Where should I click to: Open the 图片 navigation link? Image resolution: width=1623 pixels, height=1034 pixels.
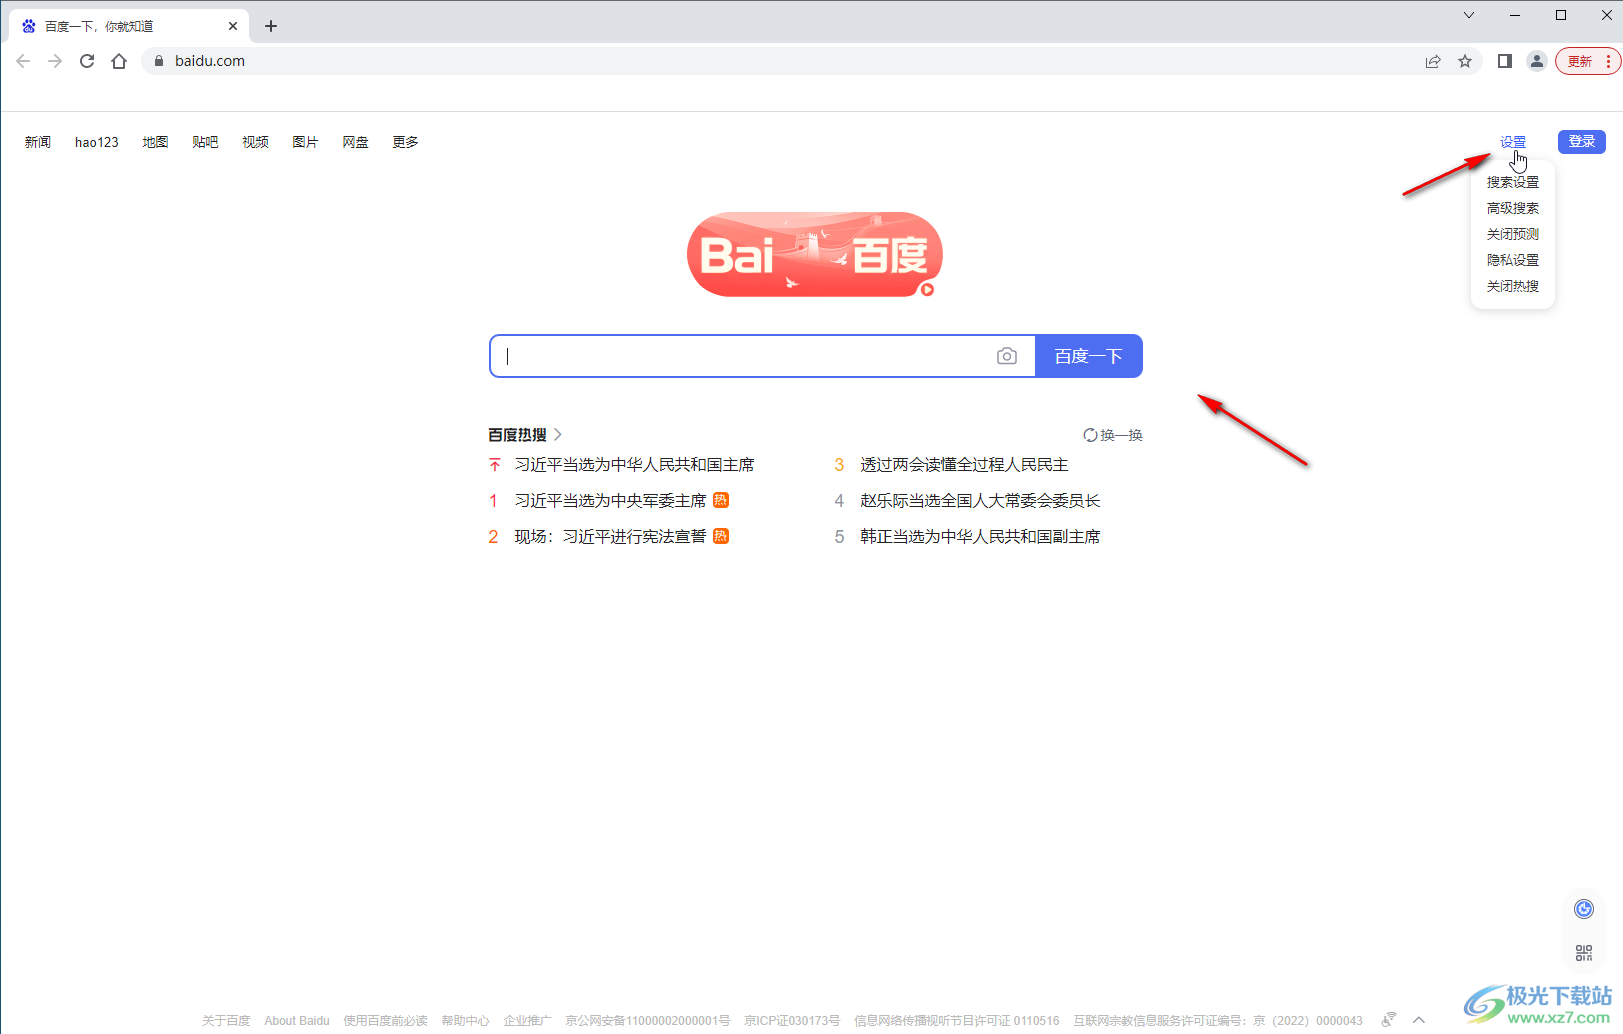(x=305, y=142)
